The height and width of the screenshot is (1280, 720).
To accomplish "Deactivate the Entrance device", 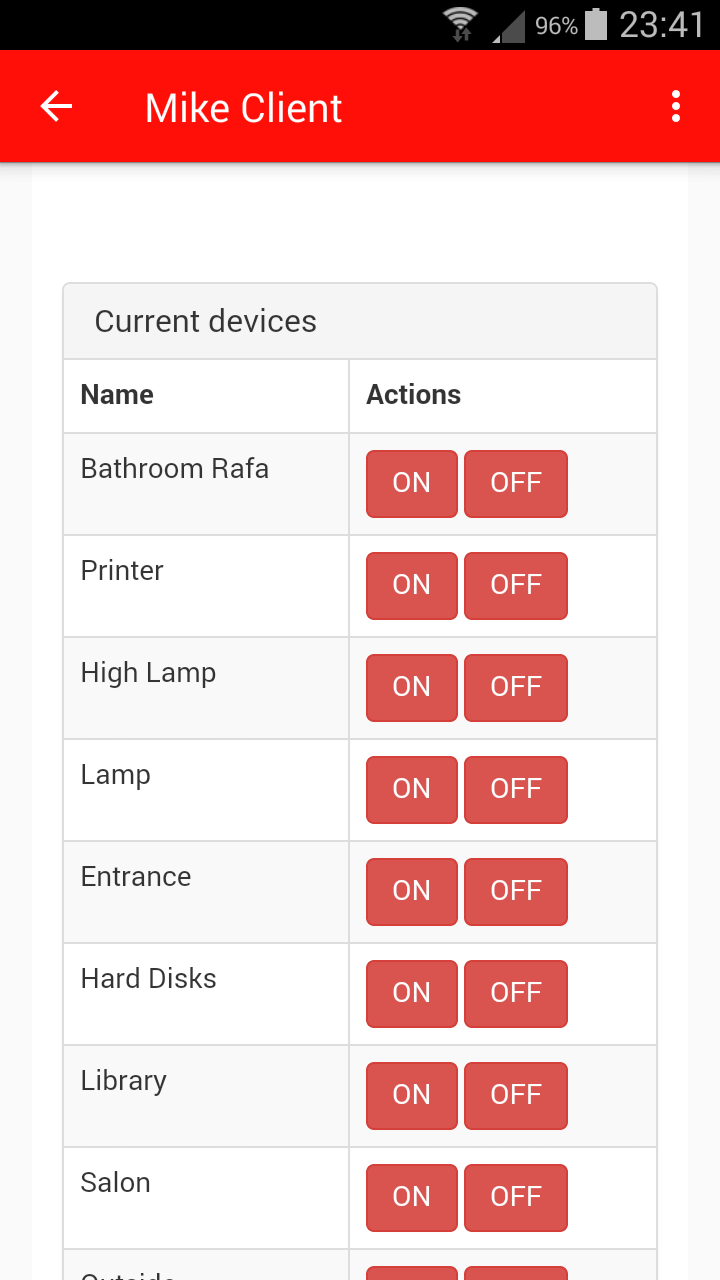I will click(x=516, y=891).
